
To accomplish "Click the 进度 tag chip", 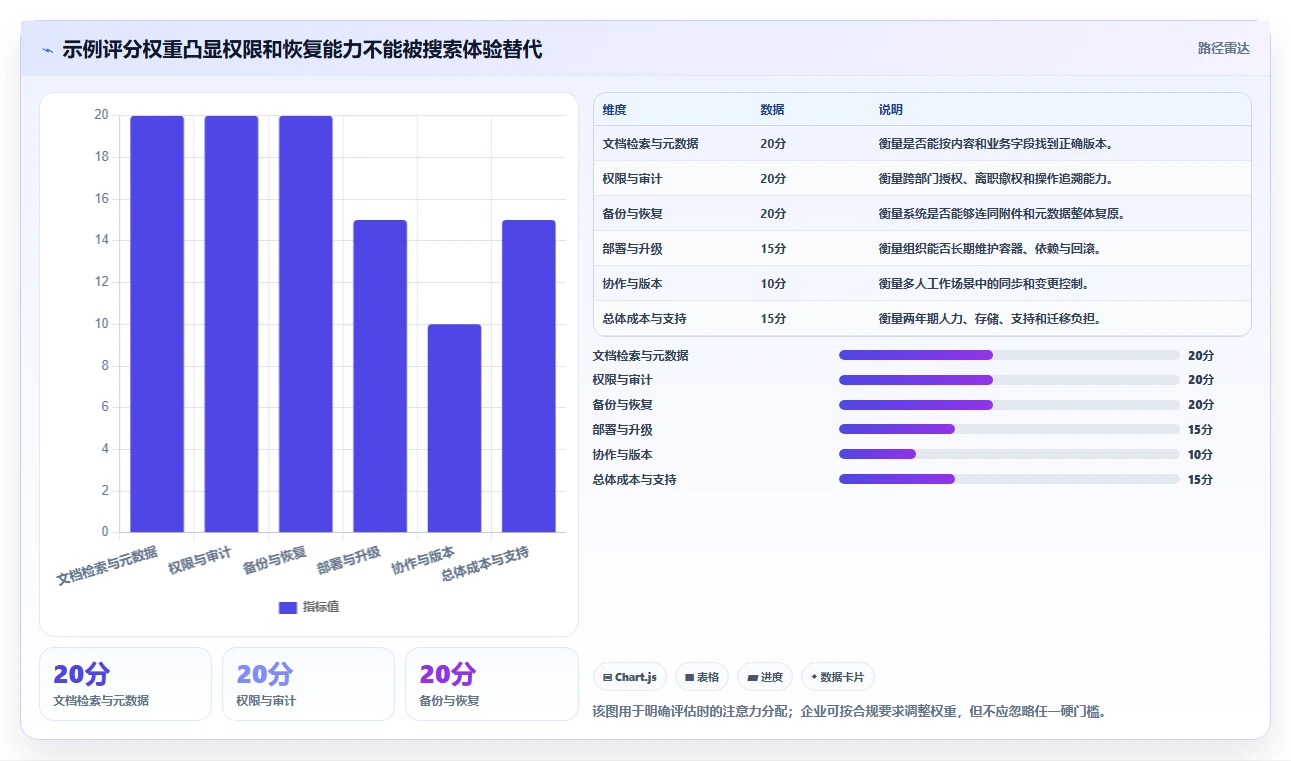I will pyautogui.click(x=765, y=677).
